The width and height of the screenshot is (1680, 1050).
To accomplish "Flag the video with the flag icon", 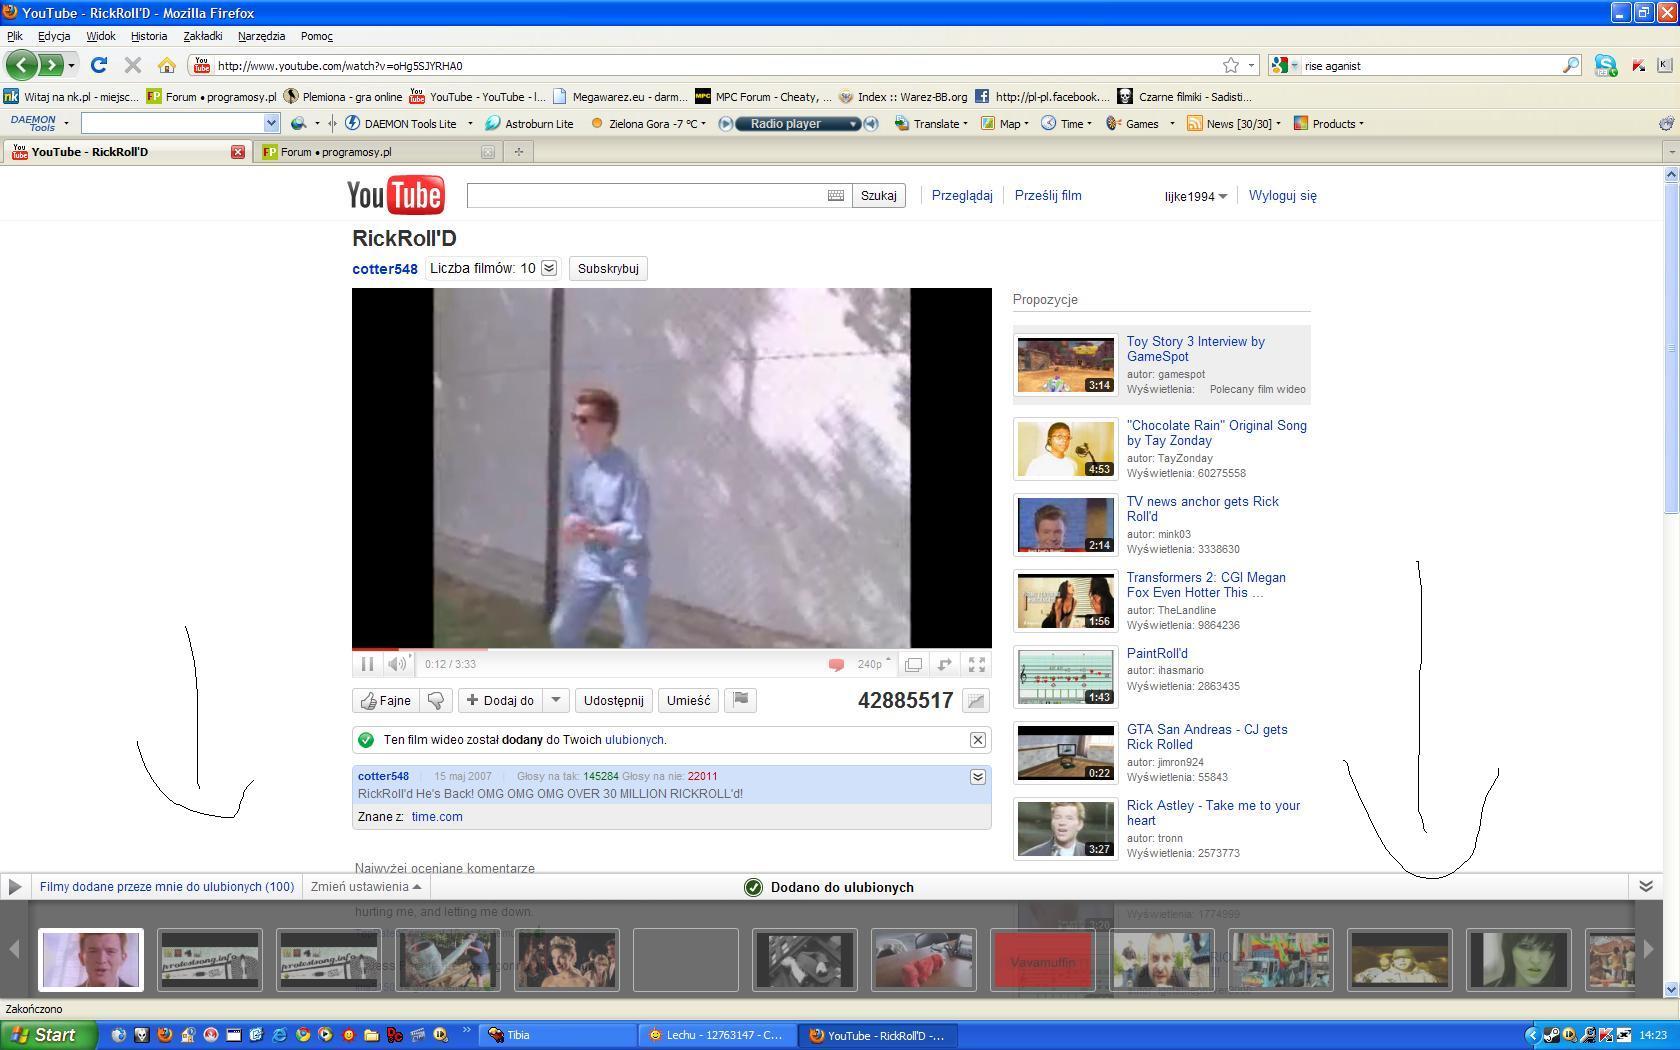I will [740, 701].
